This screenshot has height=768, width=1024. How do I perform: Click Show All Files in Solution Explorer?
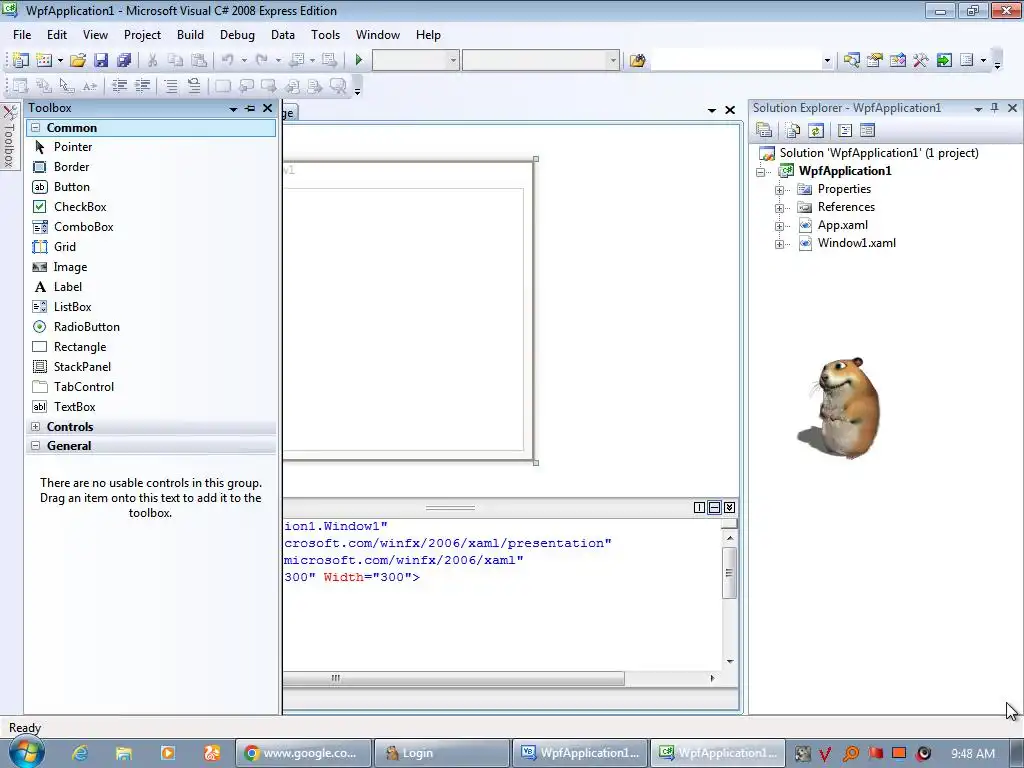(x=793, y=131)
